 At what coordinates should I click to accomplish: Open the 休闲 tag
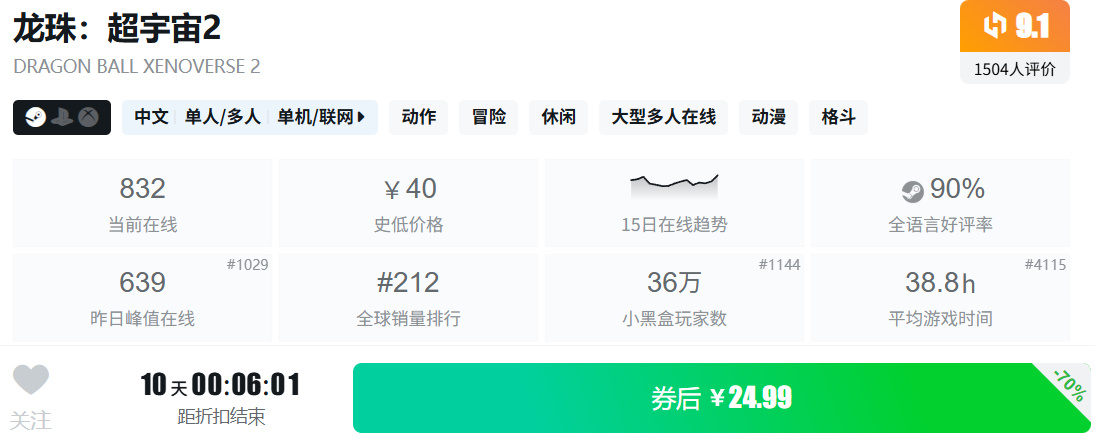click(x=559, y=117)
